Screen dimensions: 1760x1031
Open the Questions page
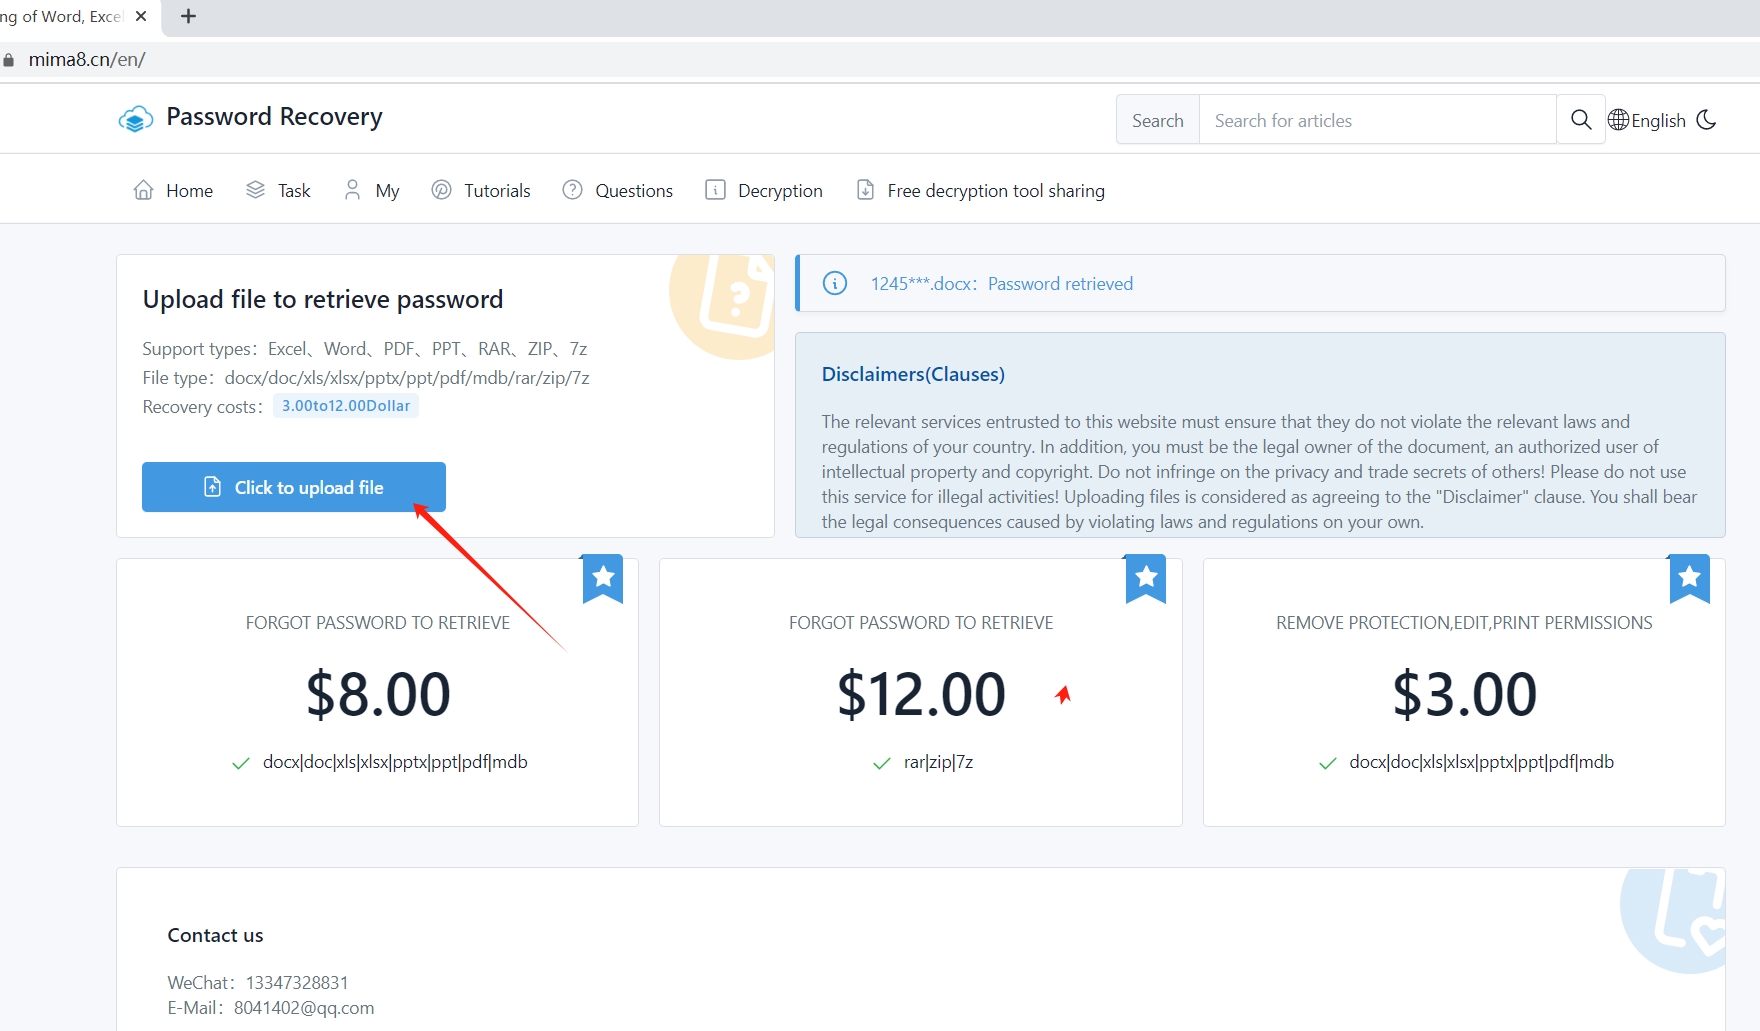coord(618,190)
